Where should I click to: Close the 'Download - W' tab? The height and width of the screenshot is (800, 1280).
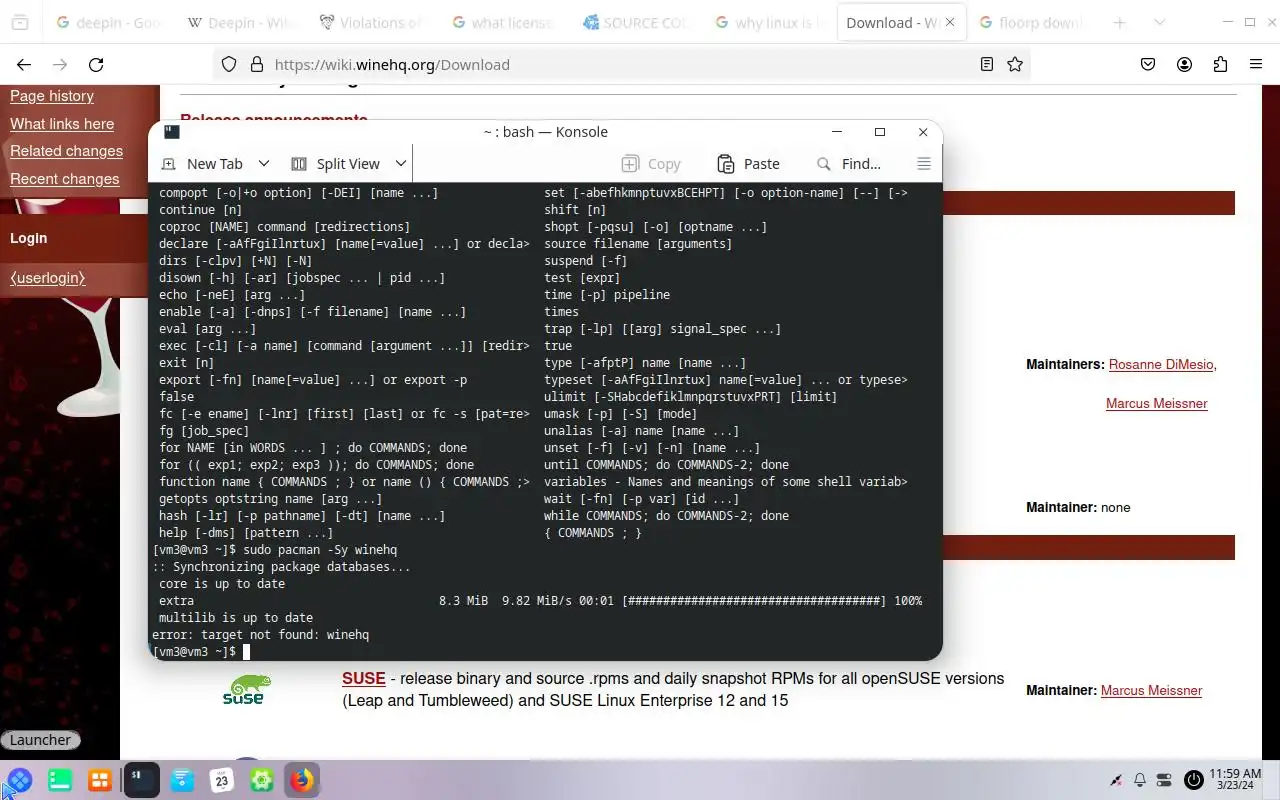tap(950, 22)
